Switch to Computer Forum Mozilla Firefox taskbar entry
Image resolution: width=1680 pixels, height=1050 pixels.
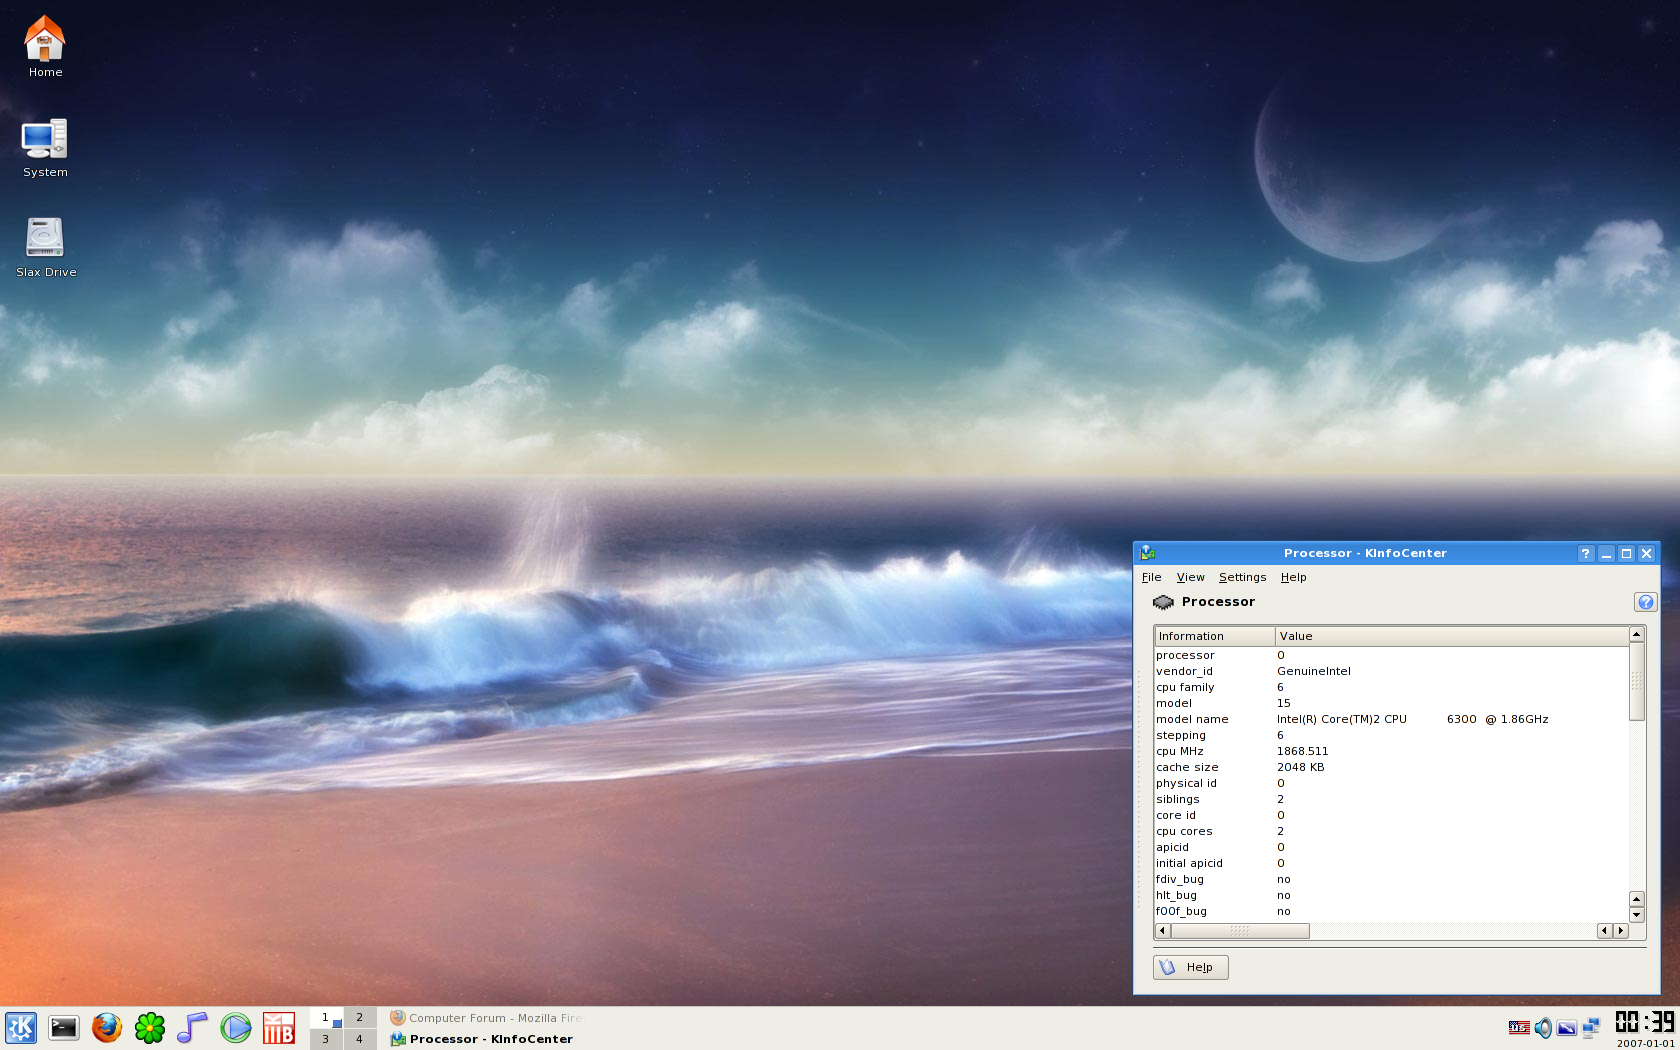coord(486,1018)
